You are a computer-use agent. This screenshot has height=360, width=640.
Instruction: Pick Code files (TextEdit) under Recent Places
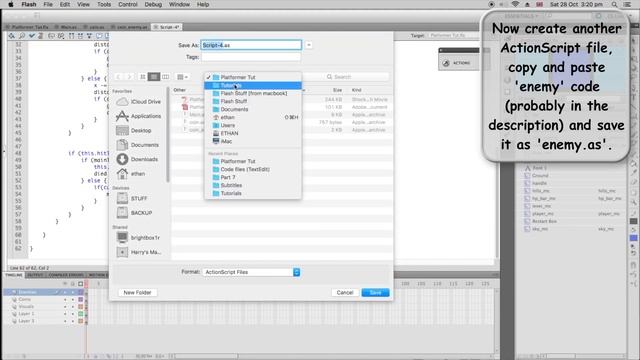(253, 169)
